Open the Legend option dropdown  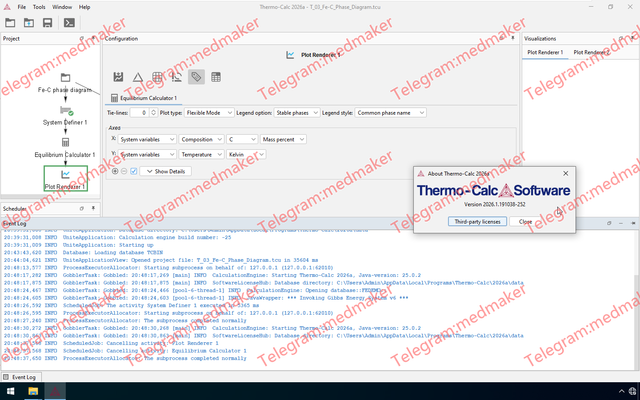[296, 113]
